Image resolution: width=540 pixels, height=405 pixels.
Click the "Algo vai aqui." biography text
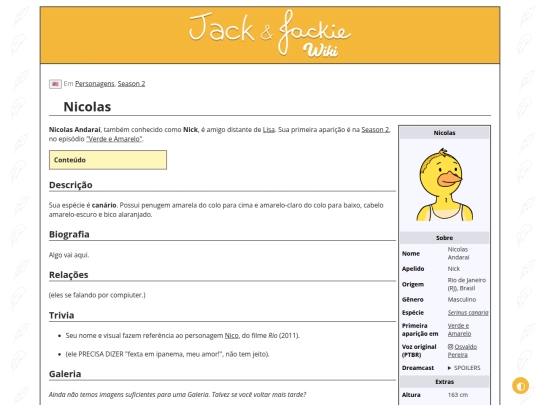tap(69, 255)
